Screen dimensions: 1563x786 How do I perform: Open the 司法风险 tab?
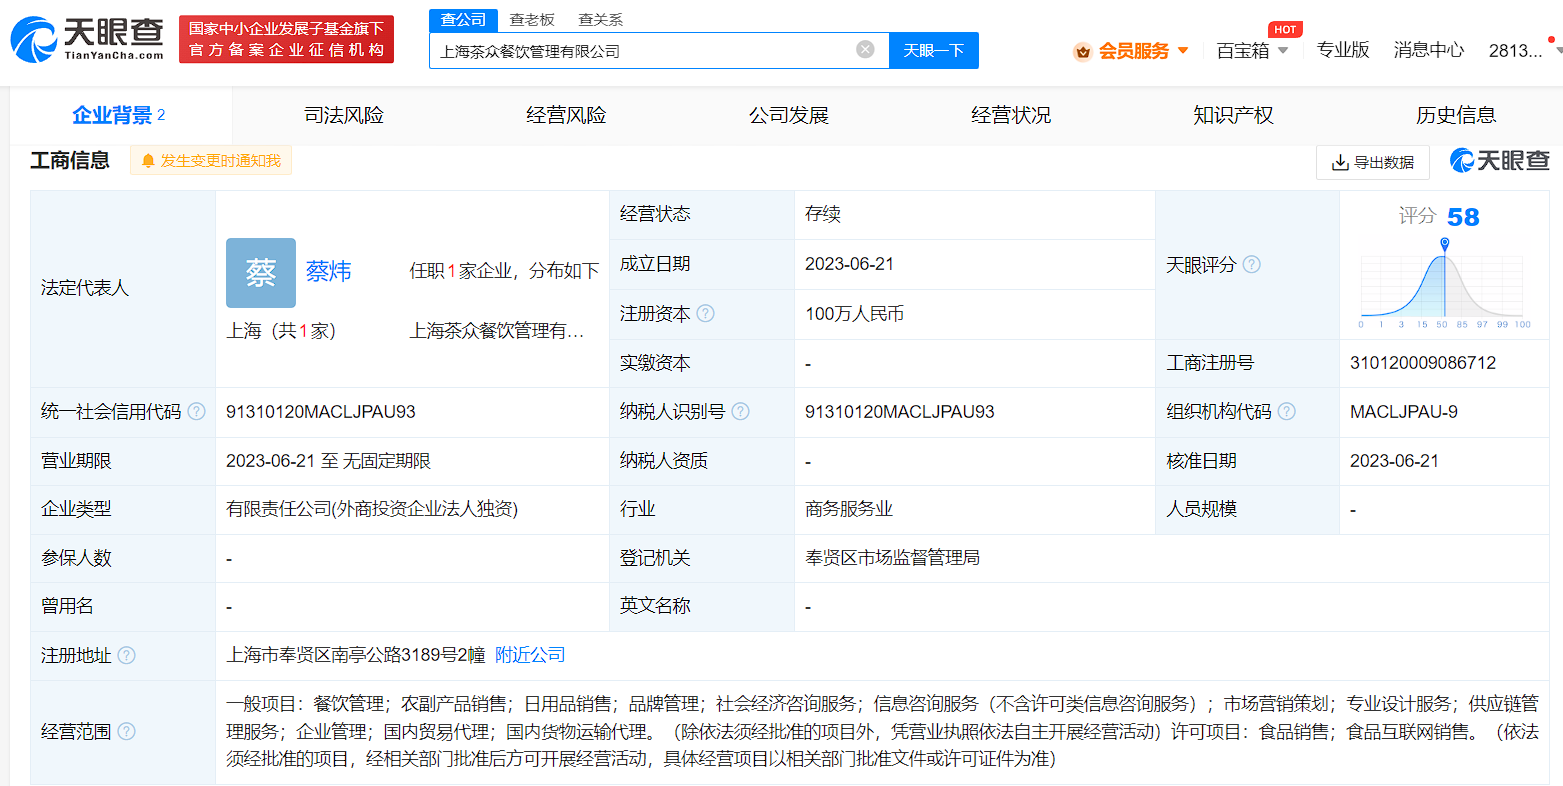[x=344, y=115]
